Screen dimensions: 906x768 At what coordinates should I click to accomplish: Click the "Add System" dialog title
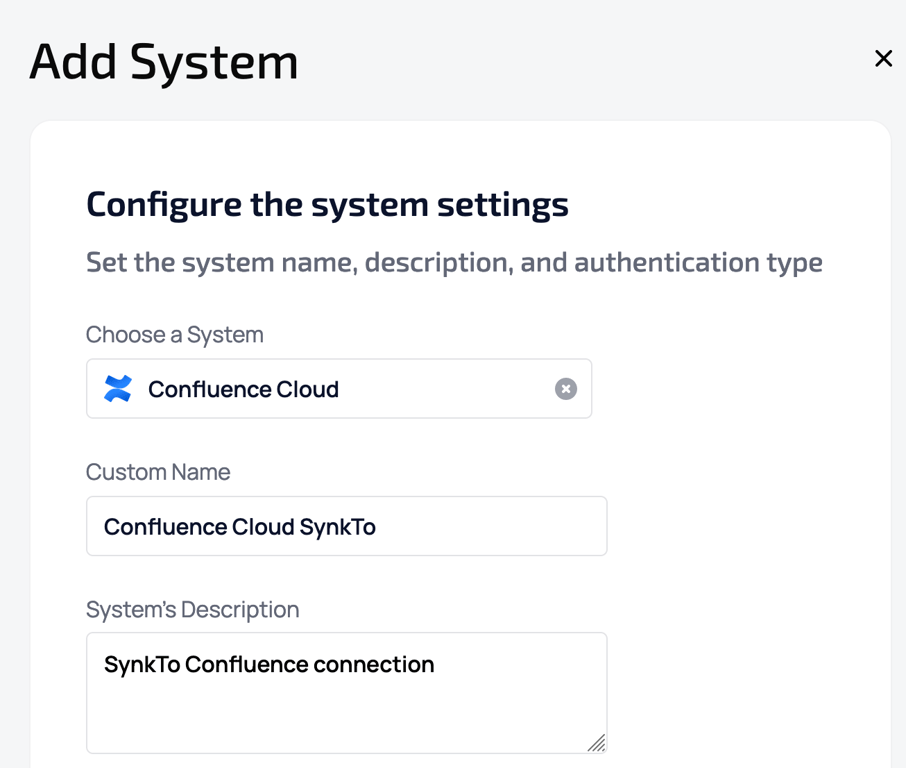pyautogui.click(x=164, y=62)
